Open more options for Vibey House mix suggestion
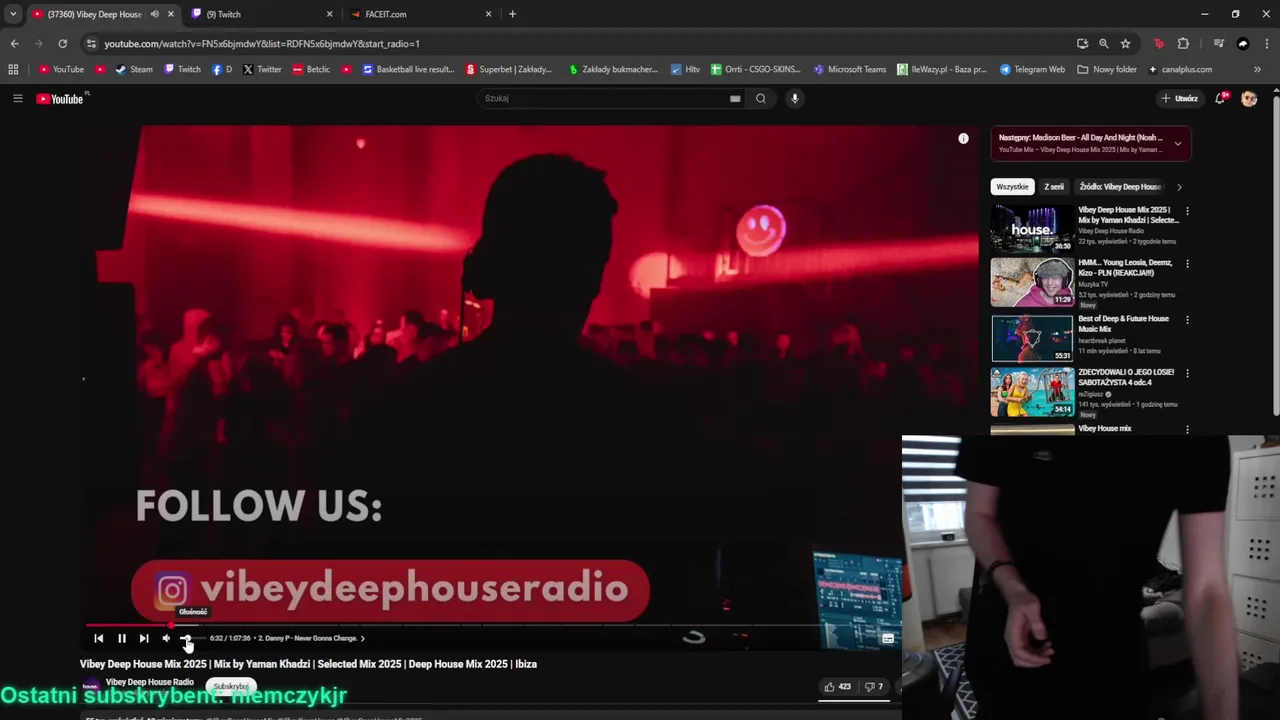Screen dimensions: 1280x720 (1187, 429)
